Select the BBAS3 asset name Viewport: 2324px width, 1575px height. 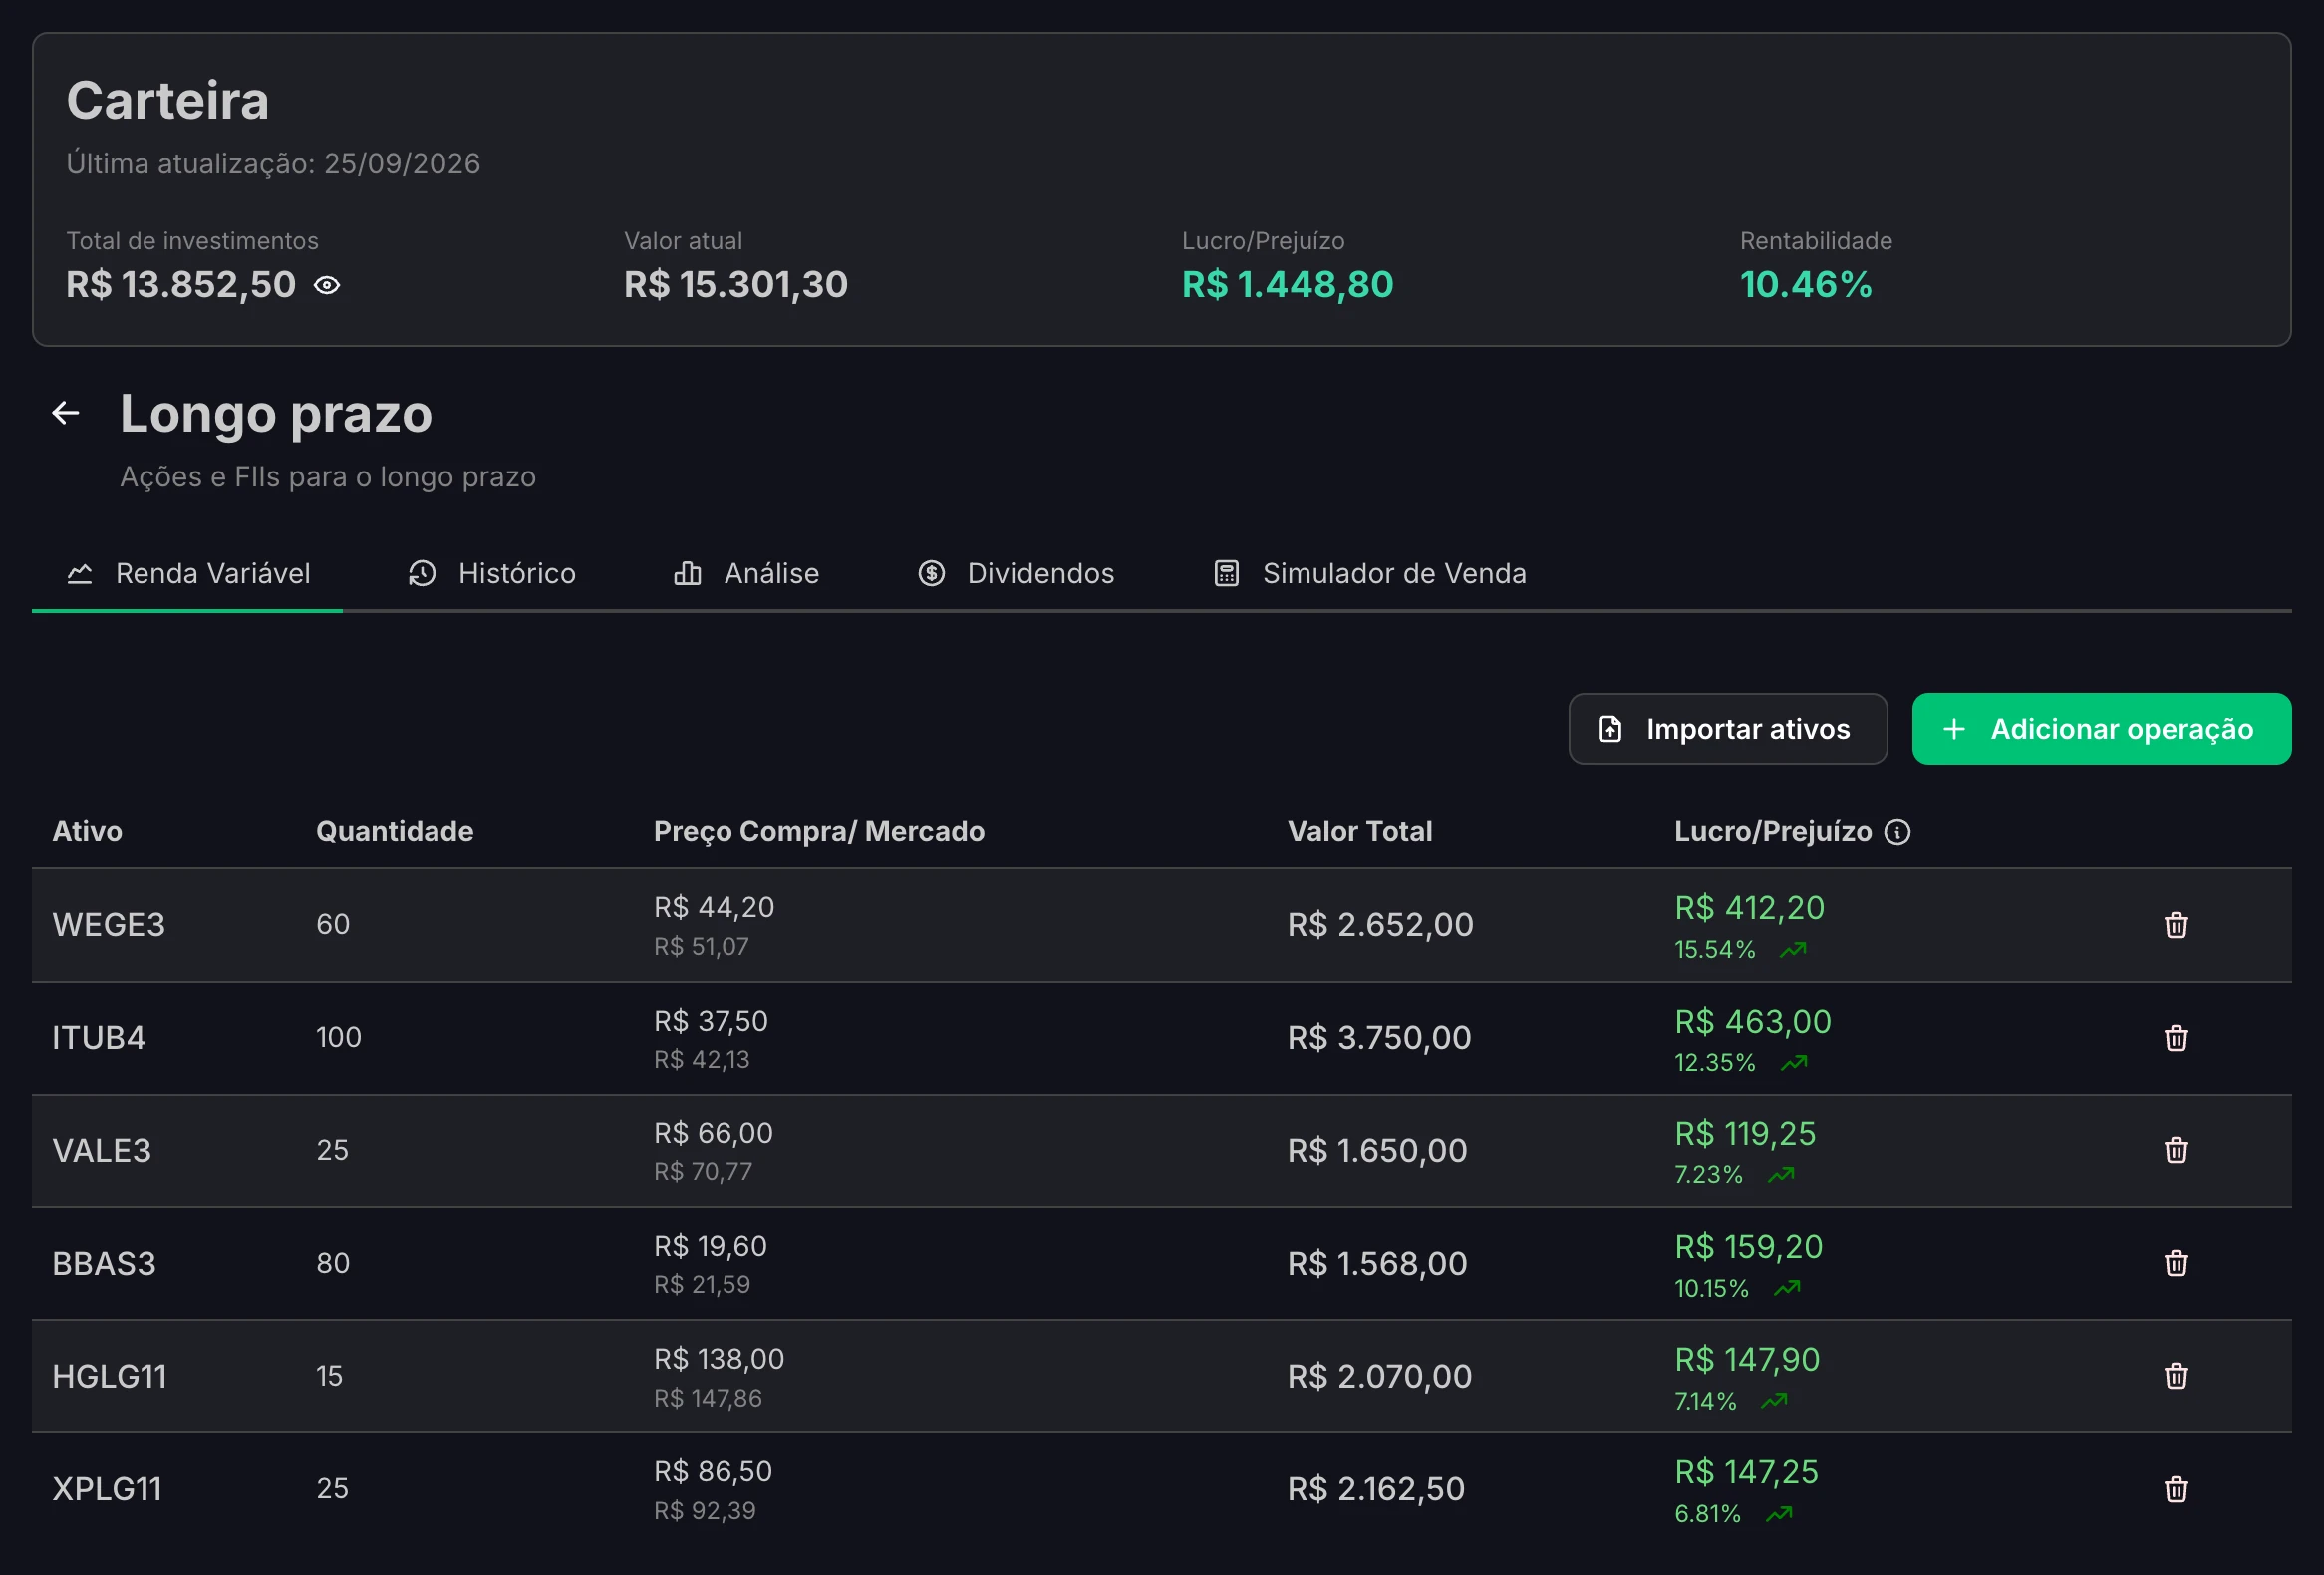coord(104,1264)
